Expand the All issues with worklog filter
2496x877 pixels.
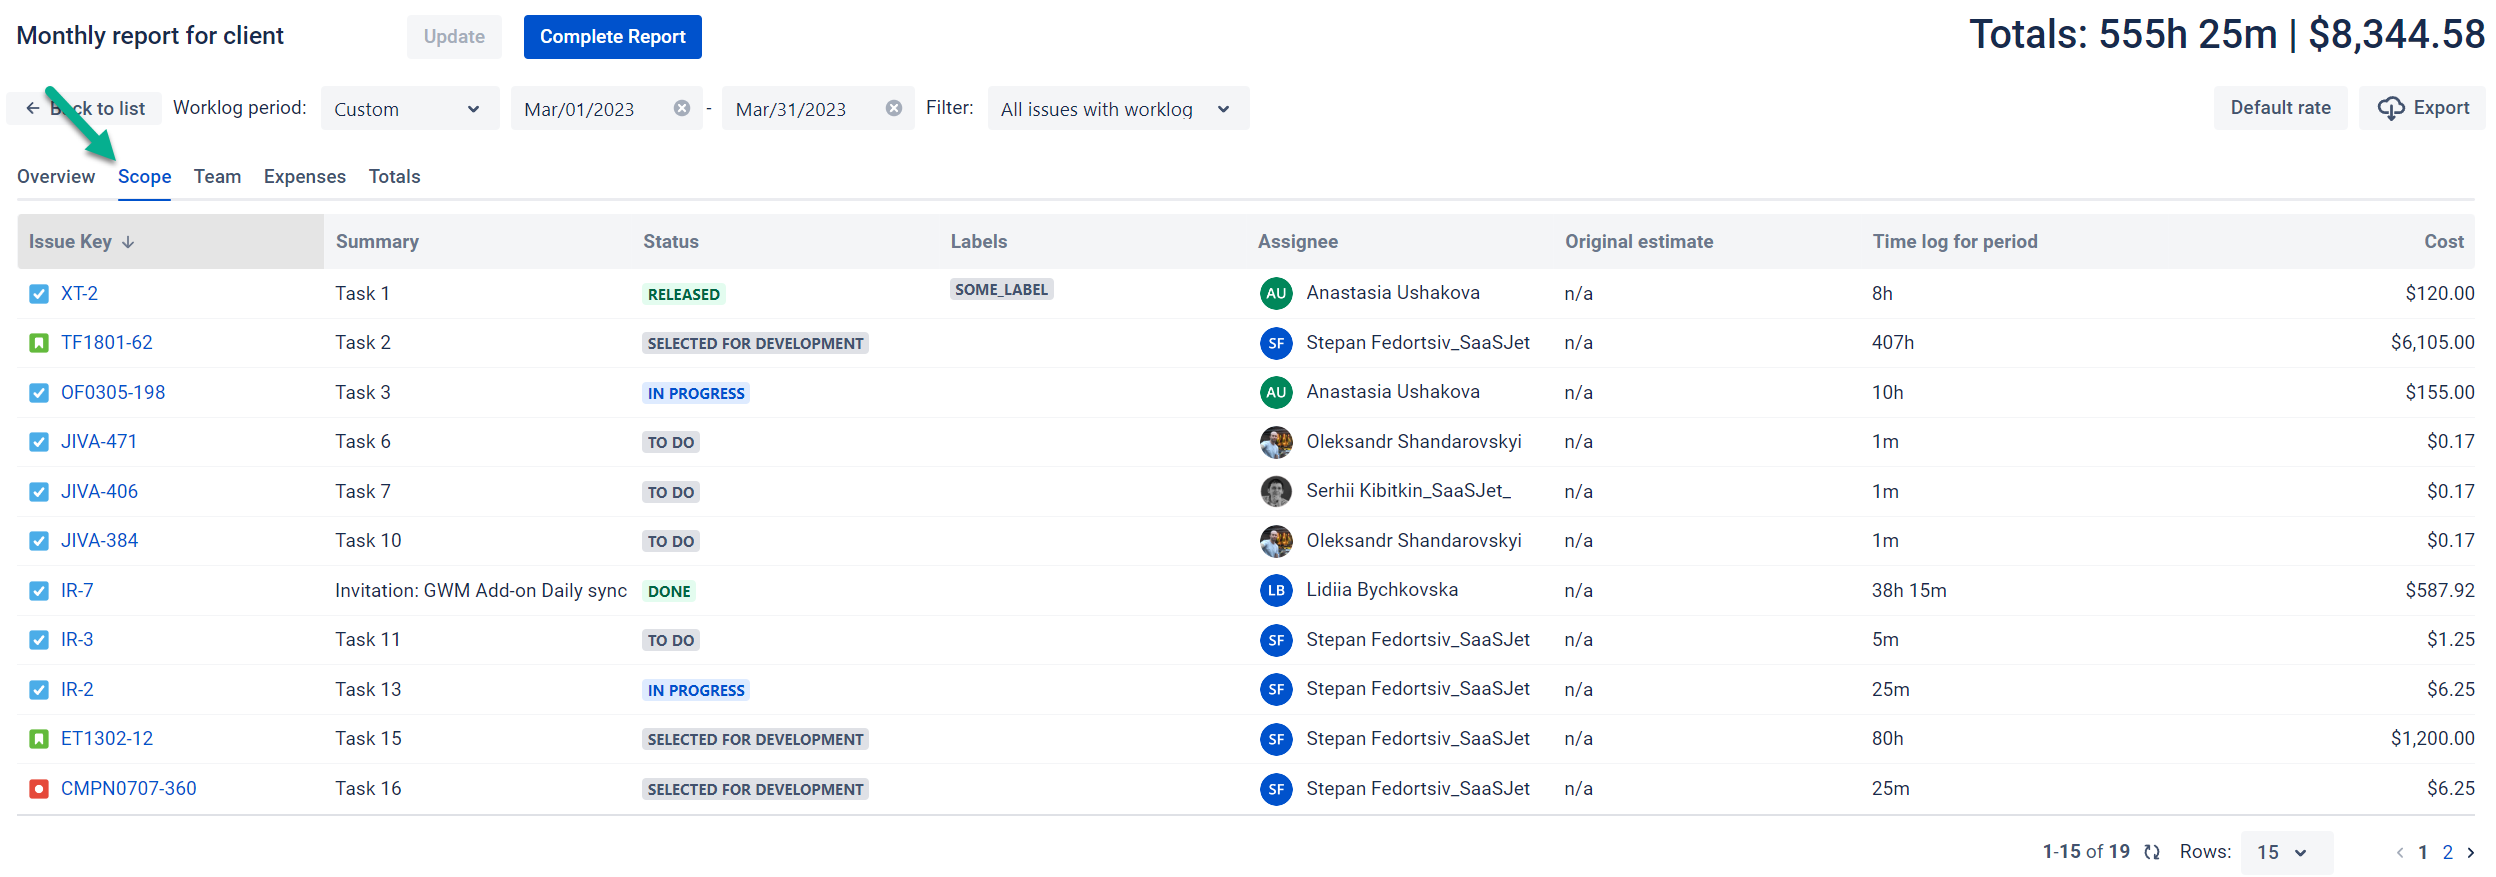(x=1116, y=109)
